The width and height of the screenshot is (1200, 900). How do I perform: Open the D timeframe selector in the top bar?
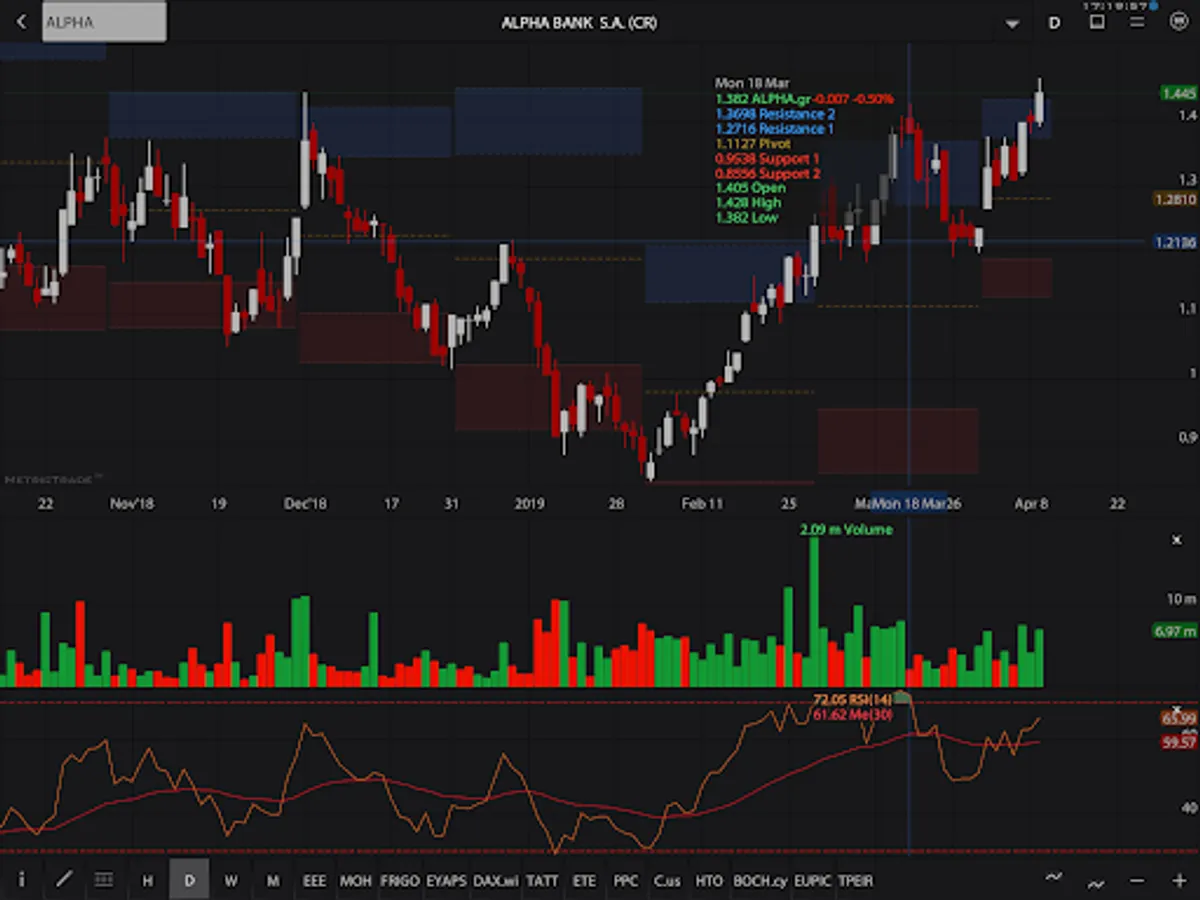[1054, 22]
